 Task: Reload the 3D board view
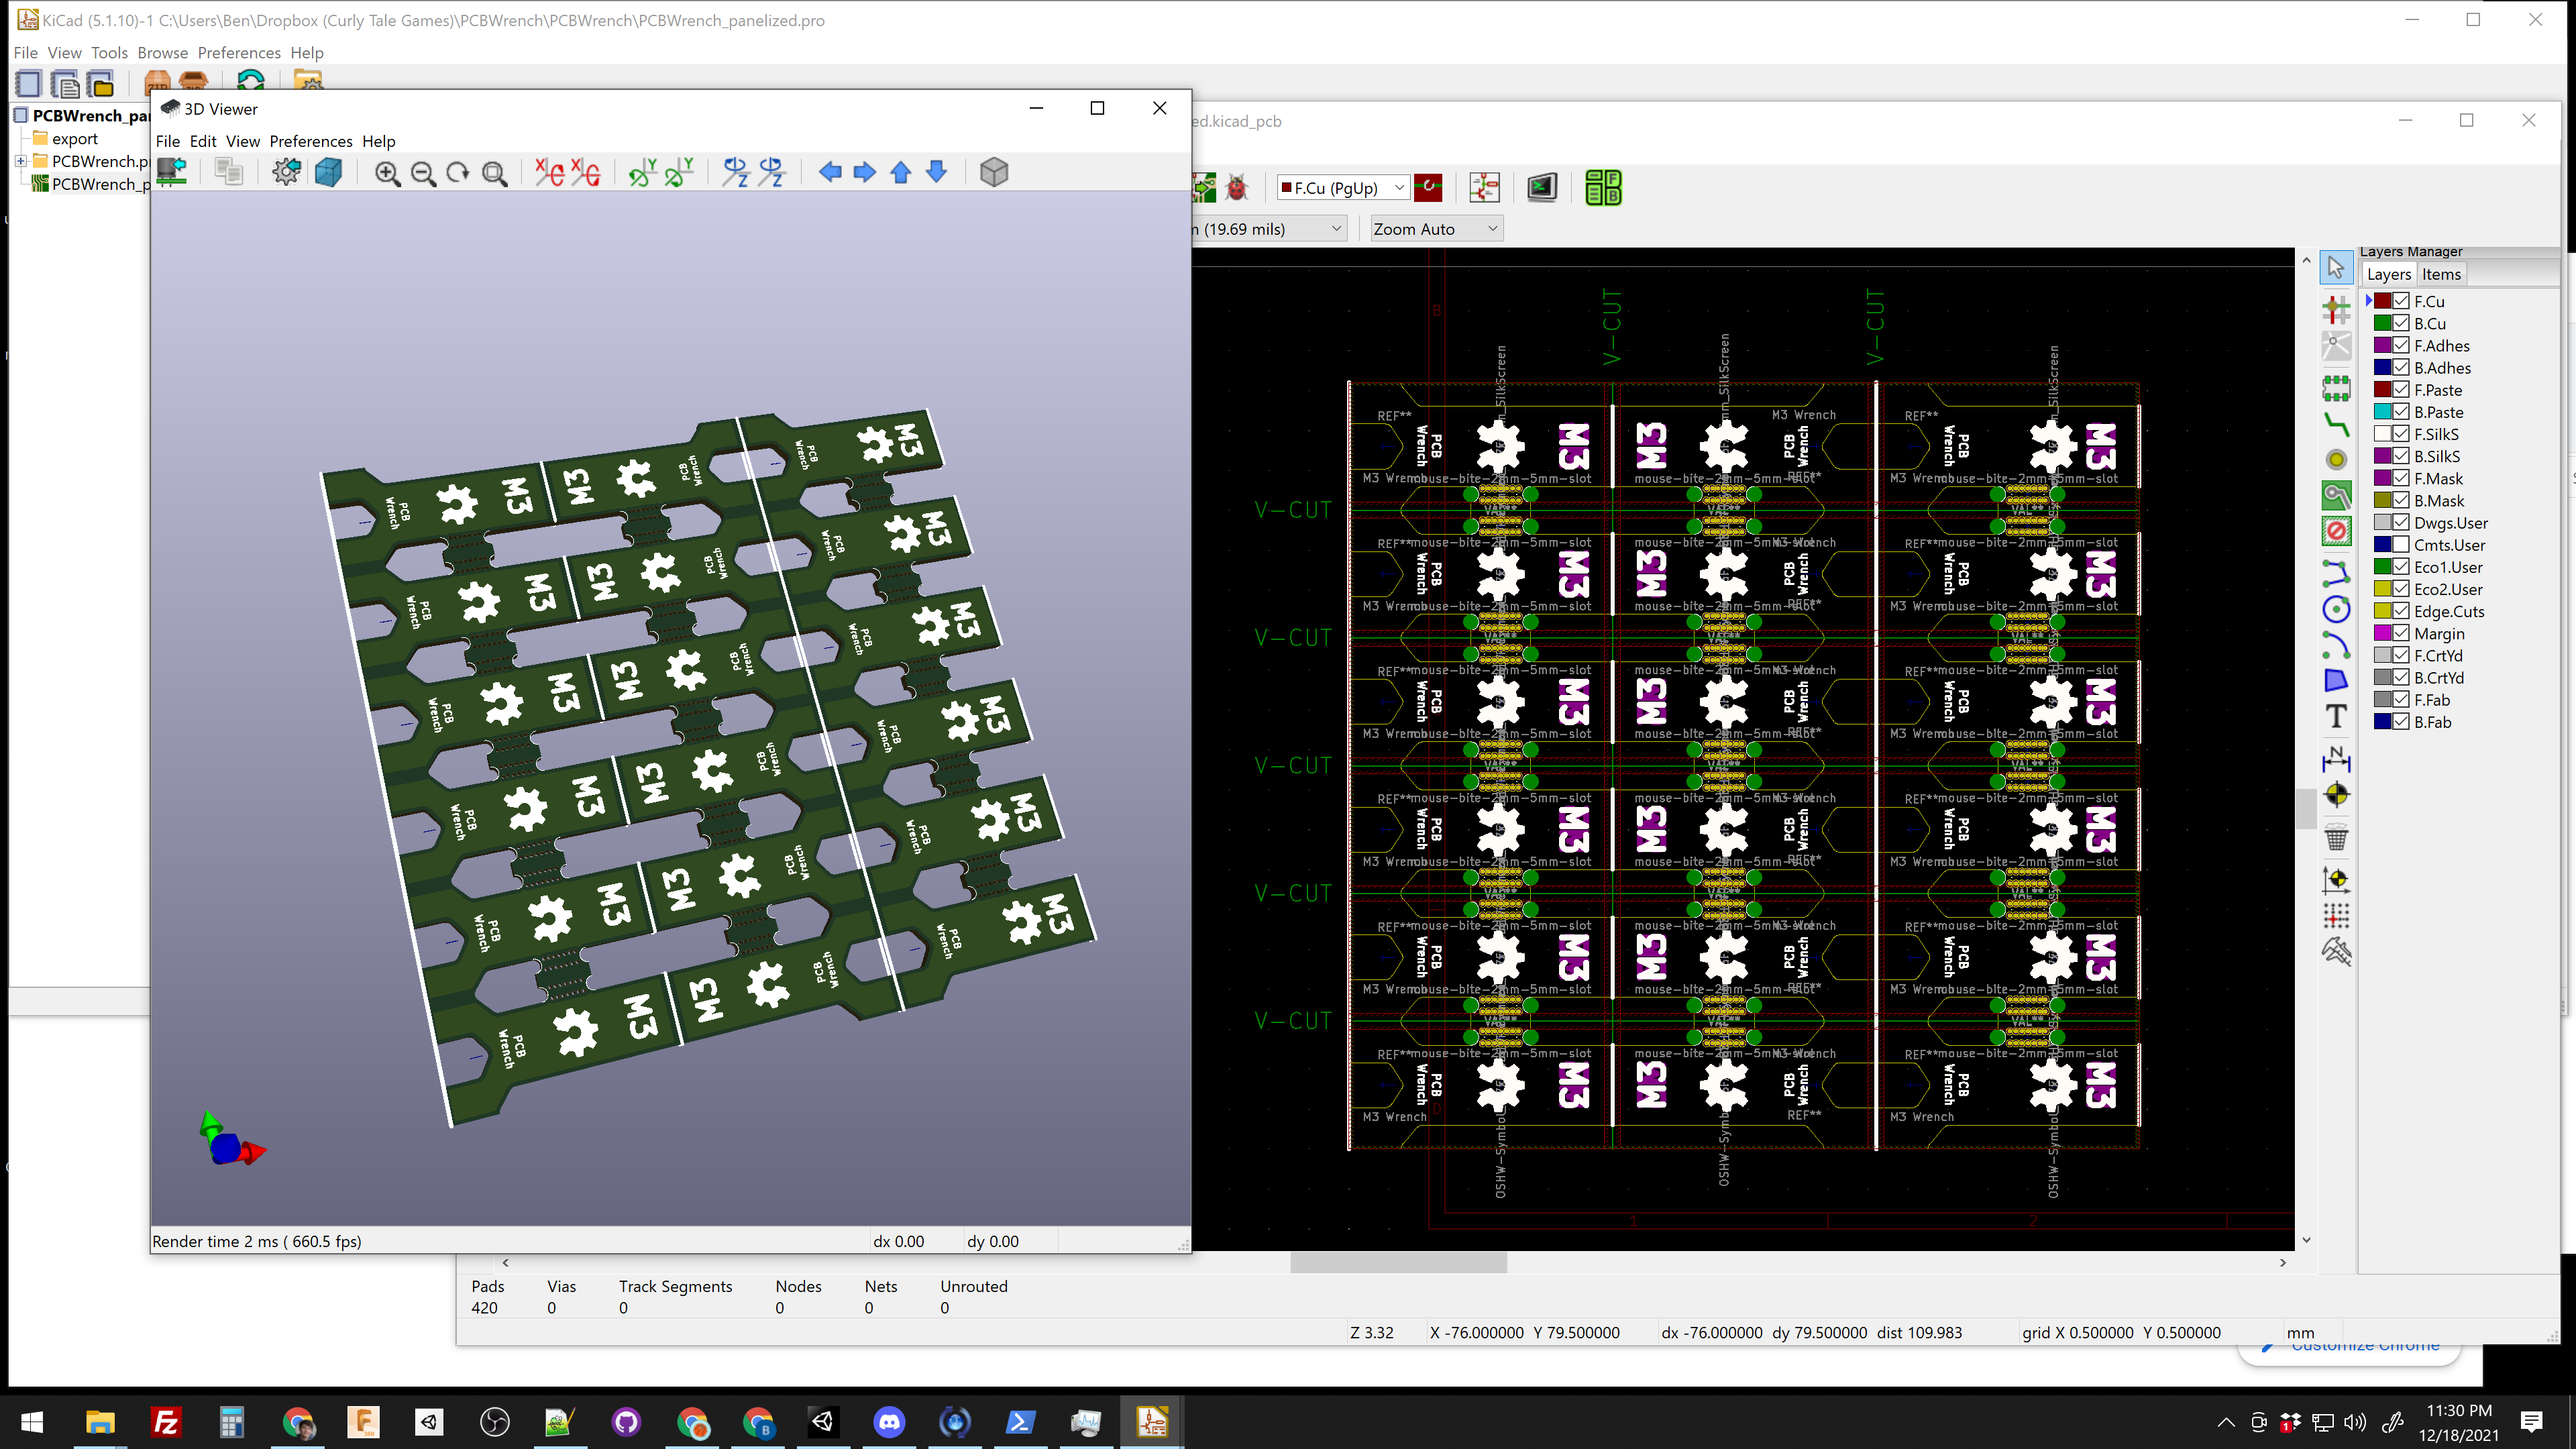pos(172,173)
